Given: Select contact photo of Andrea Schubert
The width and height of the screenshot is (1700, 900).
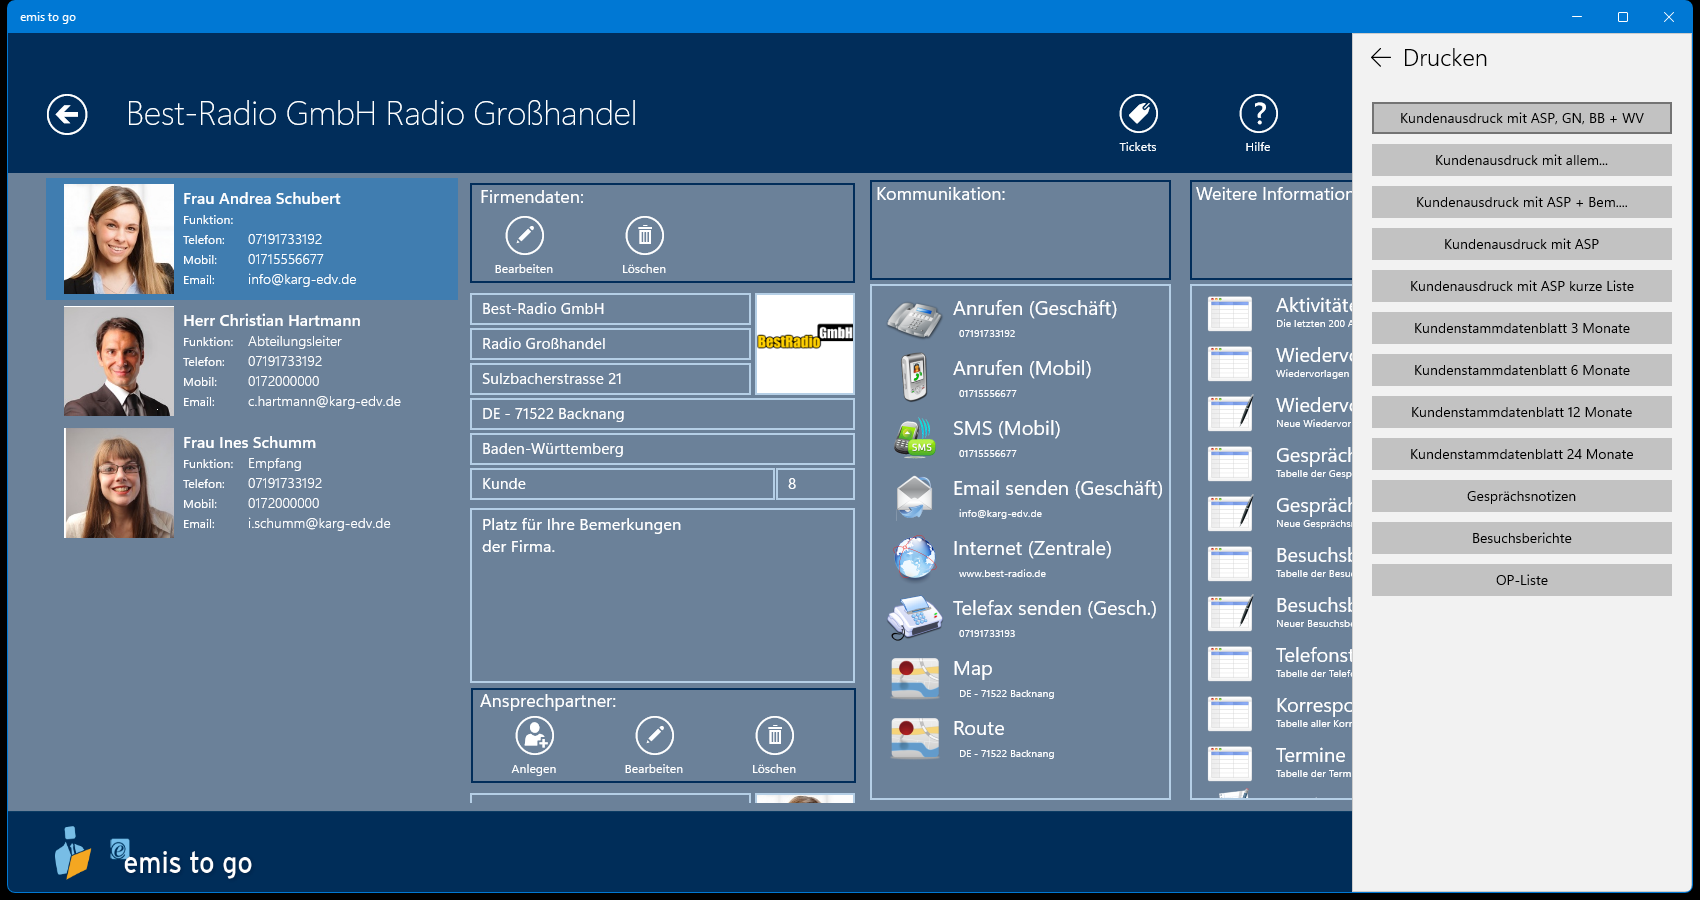Looking at the screenshot, I should click(x=119, y=239).
